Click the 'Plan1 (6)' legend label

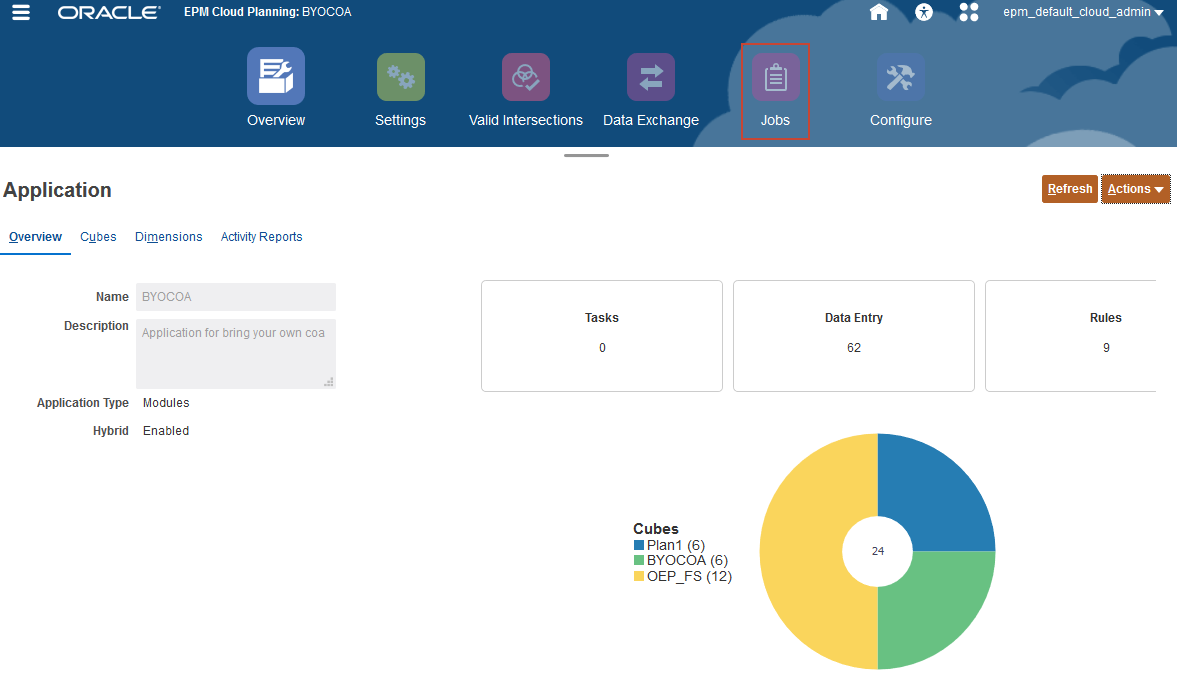coord(676,546)
